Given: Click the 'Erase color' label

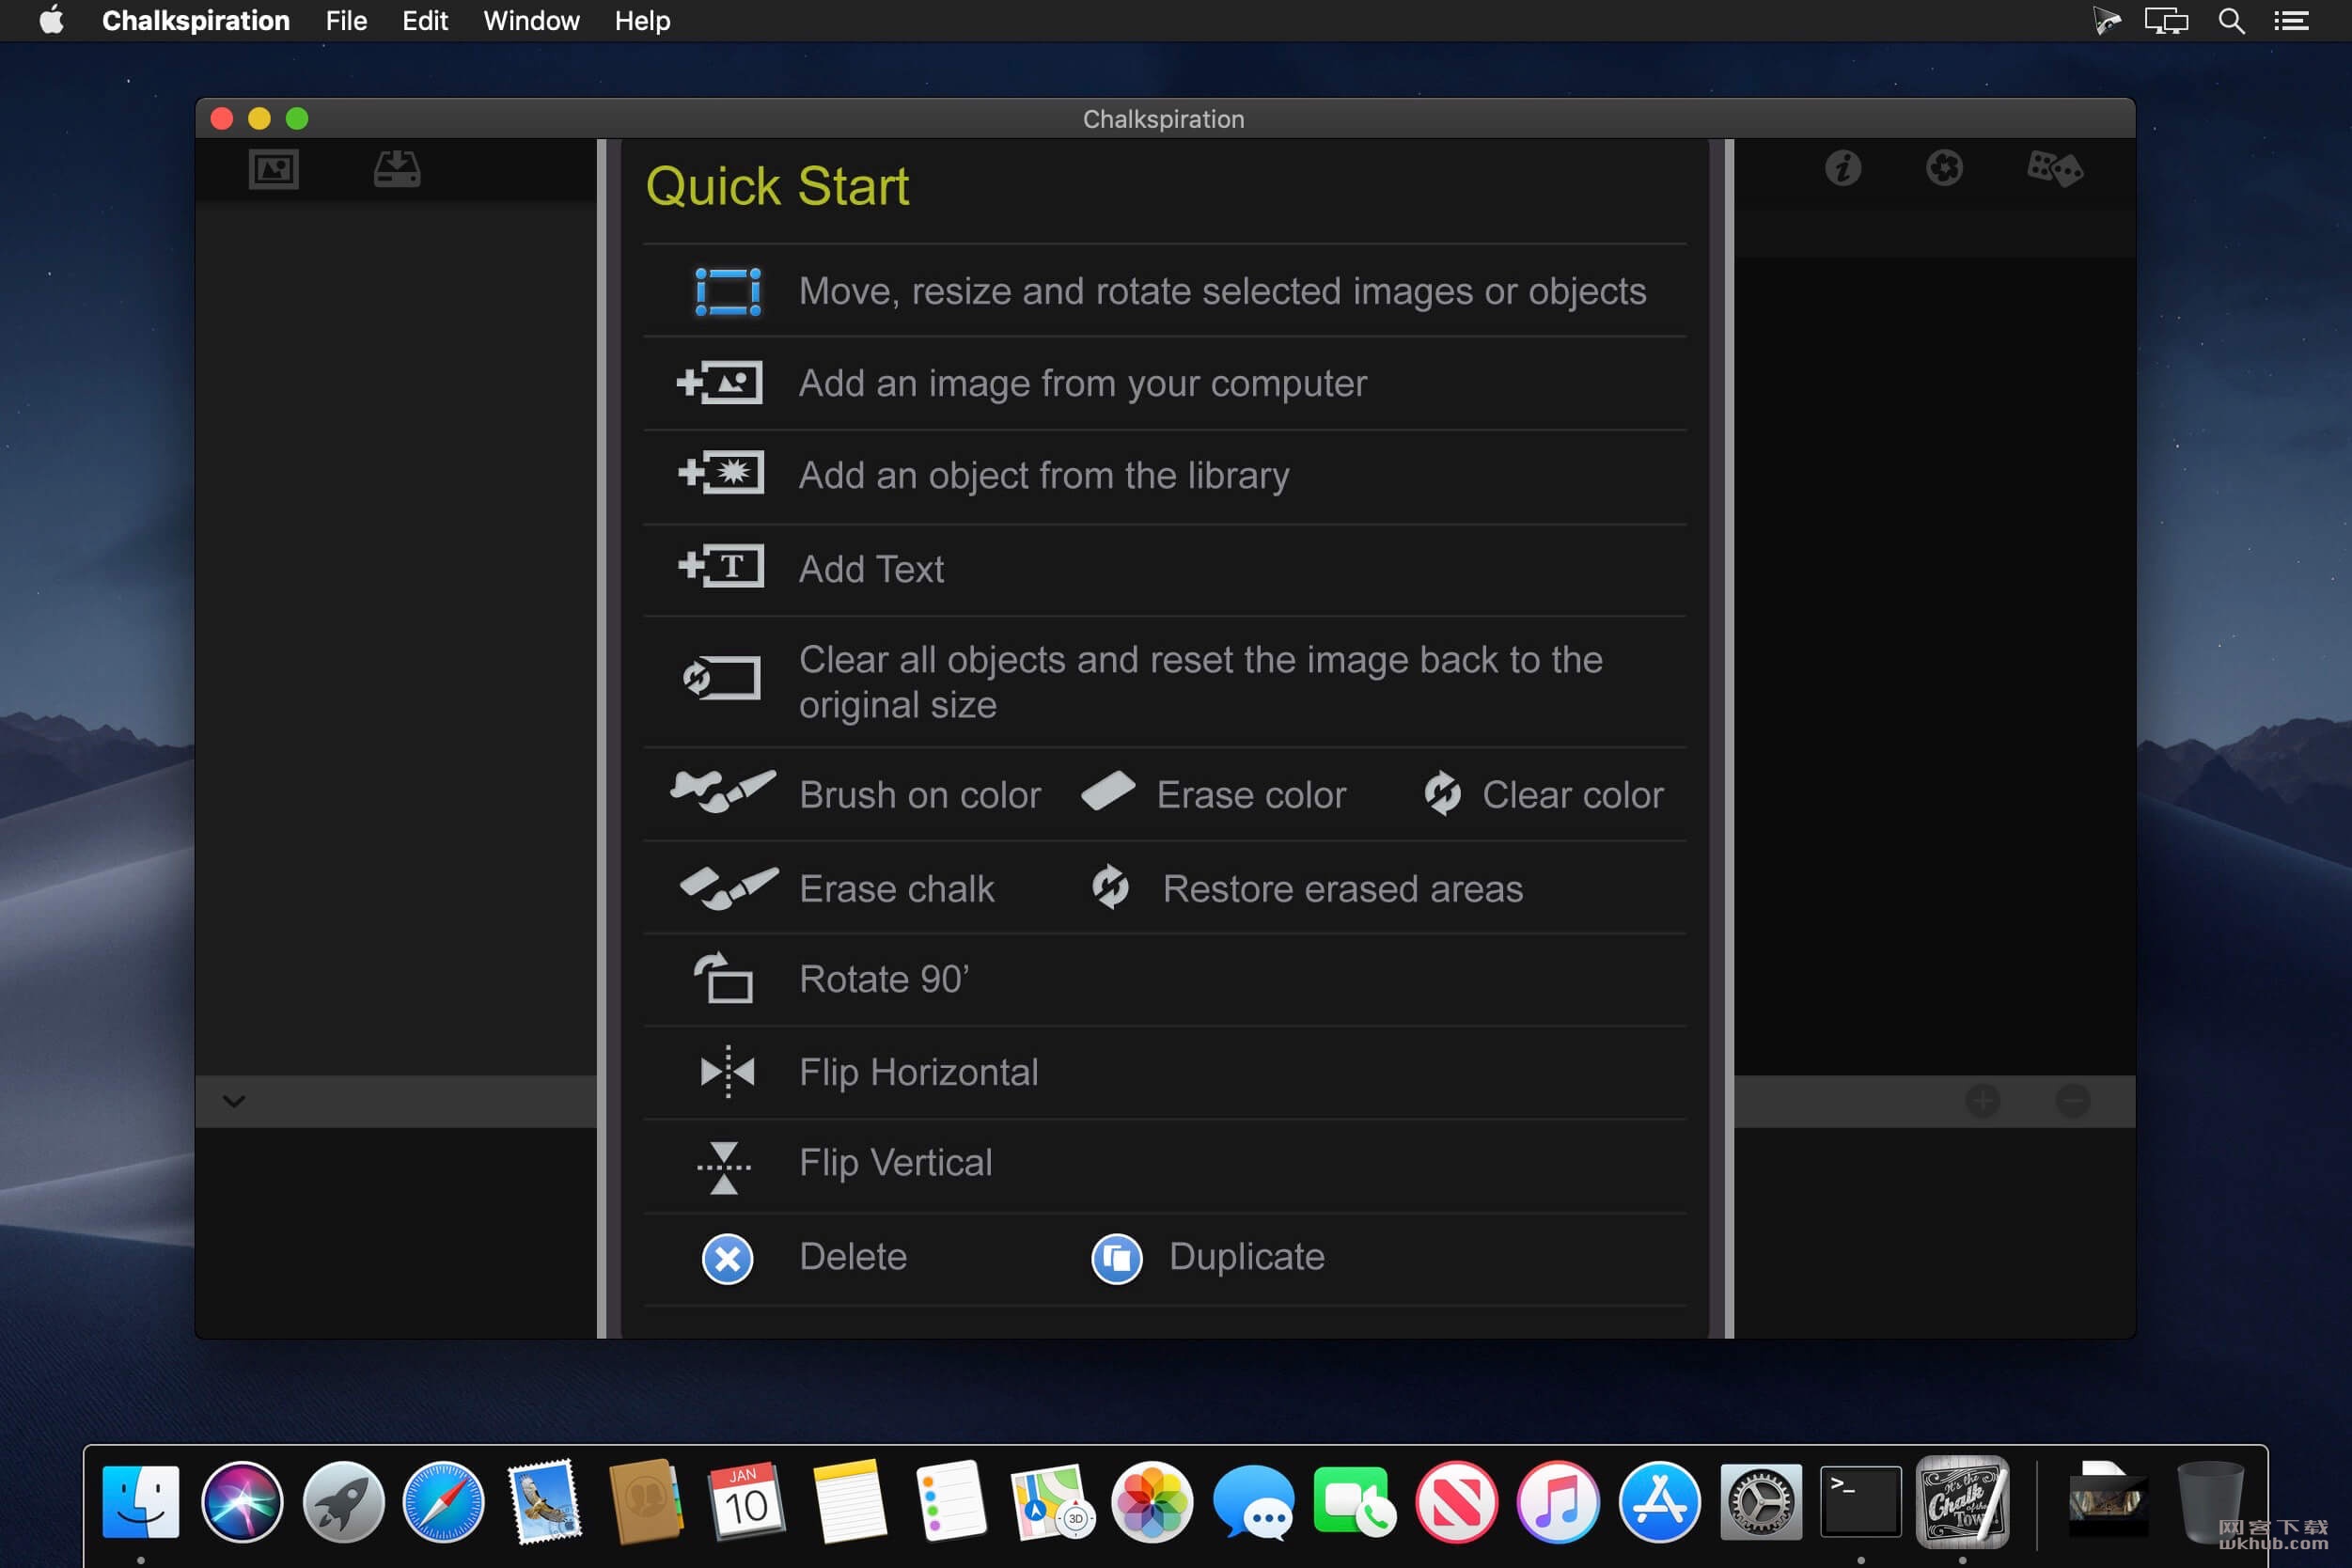Looking at the screenshot, I should click(x=1251, y=795).
